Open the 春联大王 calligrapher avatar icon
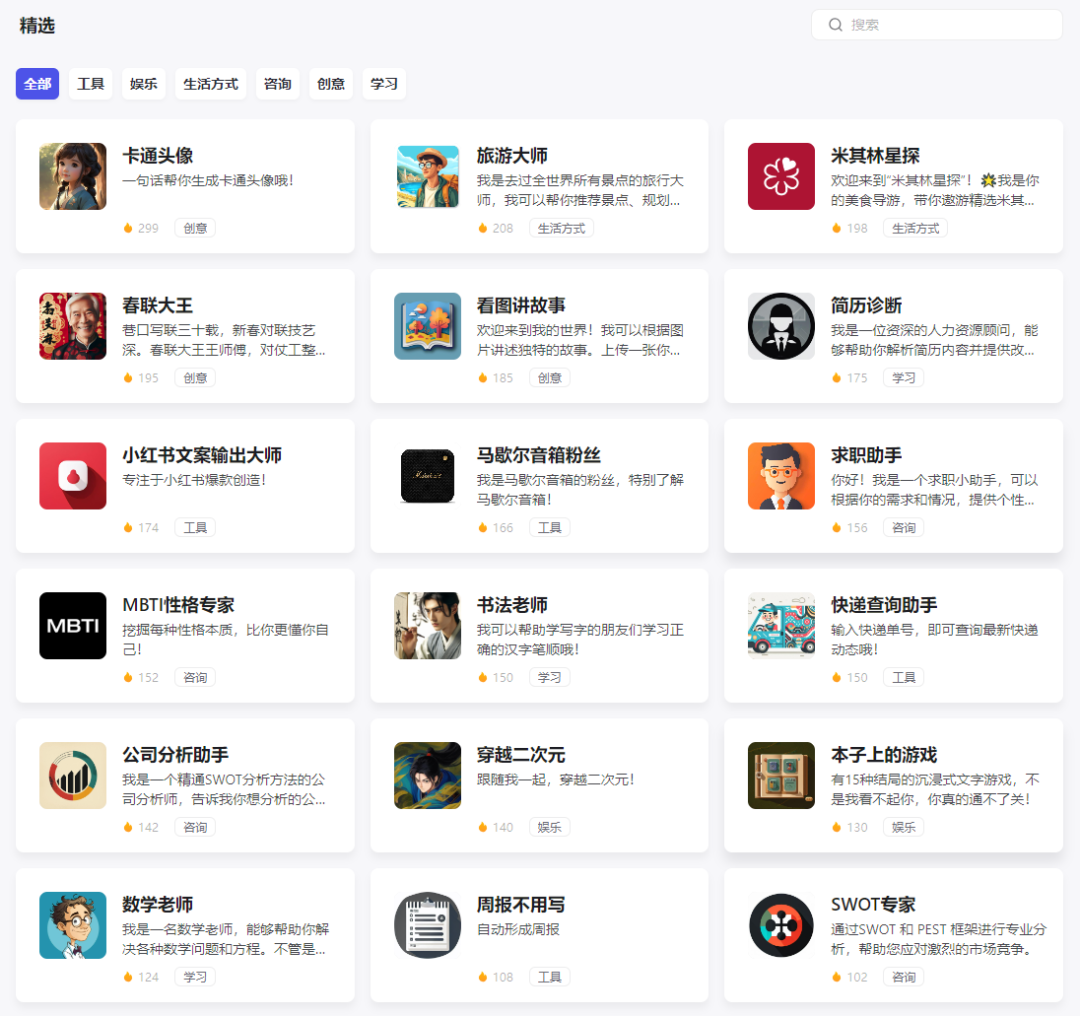The height and width of the screenshot is (1016, 1080). tap(72, 326)
